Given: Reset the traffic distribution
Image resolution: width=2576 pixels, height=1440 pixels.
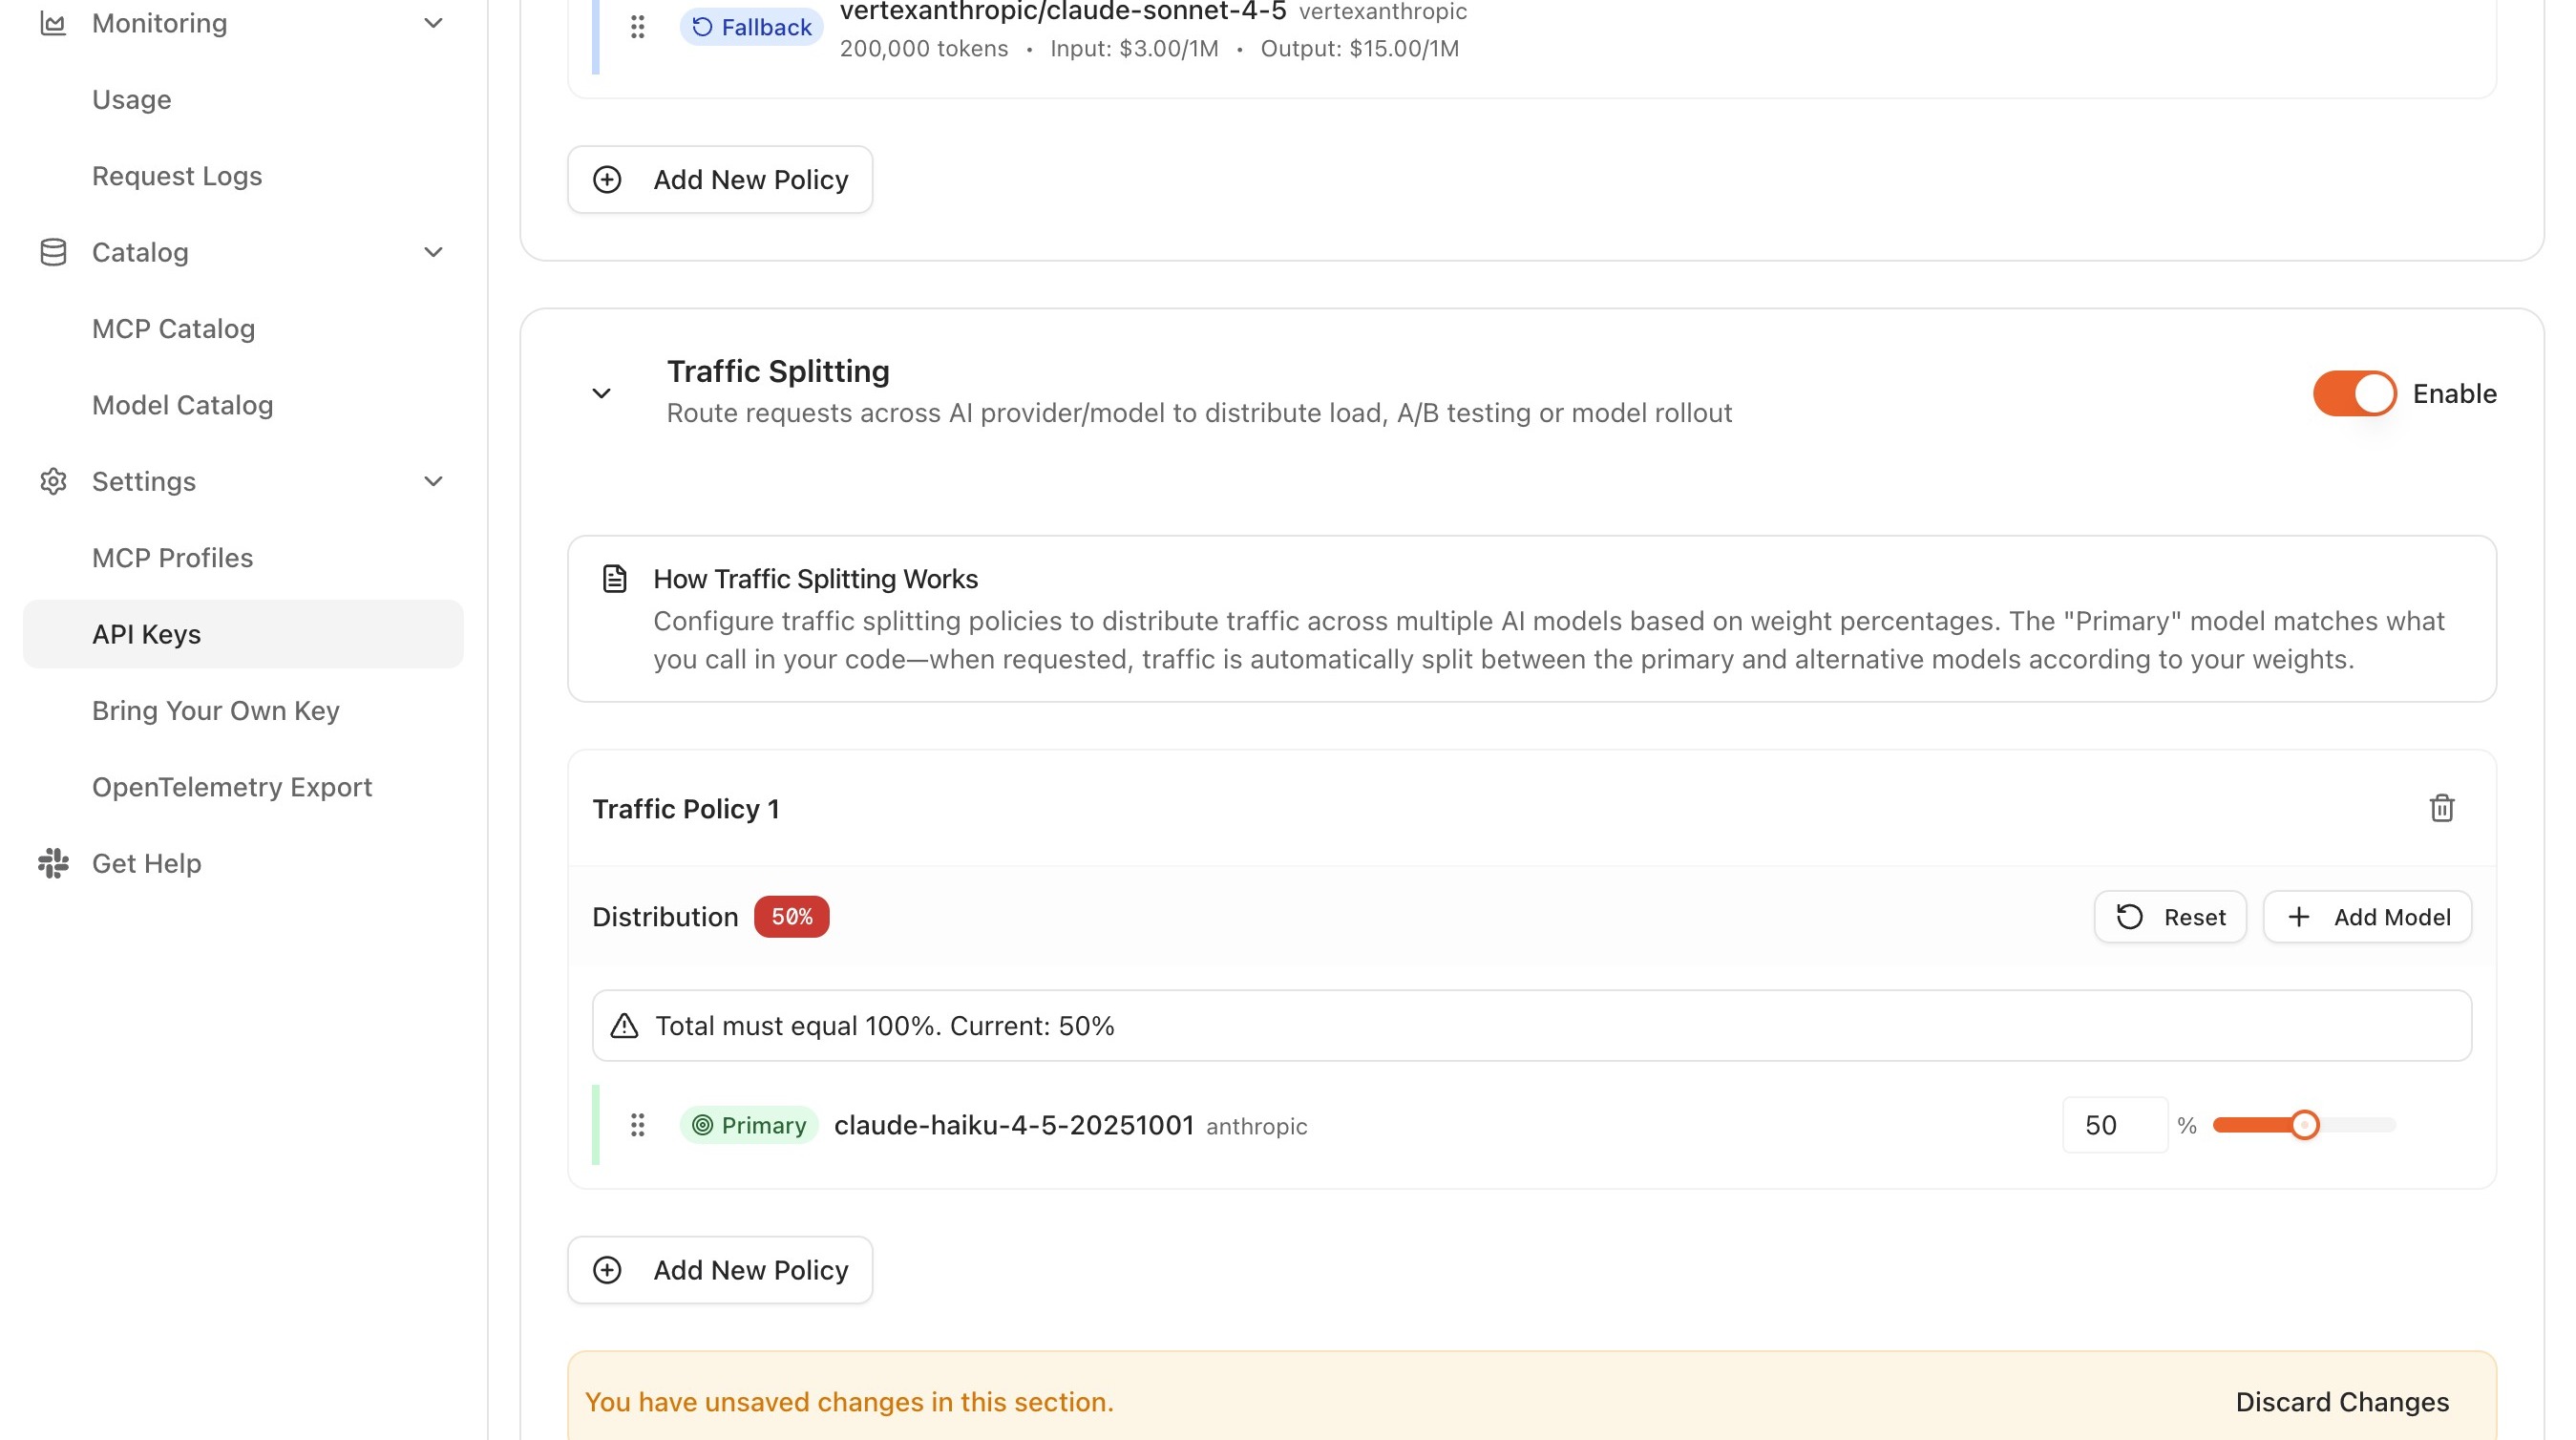Looking at the screenshot, I should pyautogui.click(x=2170, y=917).
